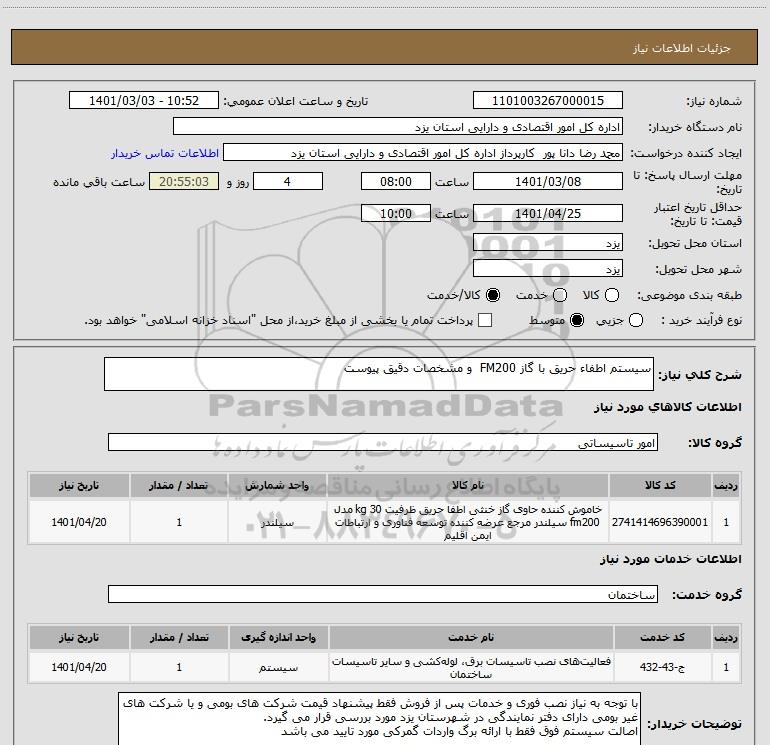Click the service unit cell سیستم
770x745 pixels.
[x=278, y=667]
